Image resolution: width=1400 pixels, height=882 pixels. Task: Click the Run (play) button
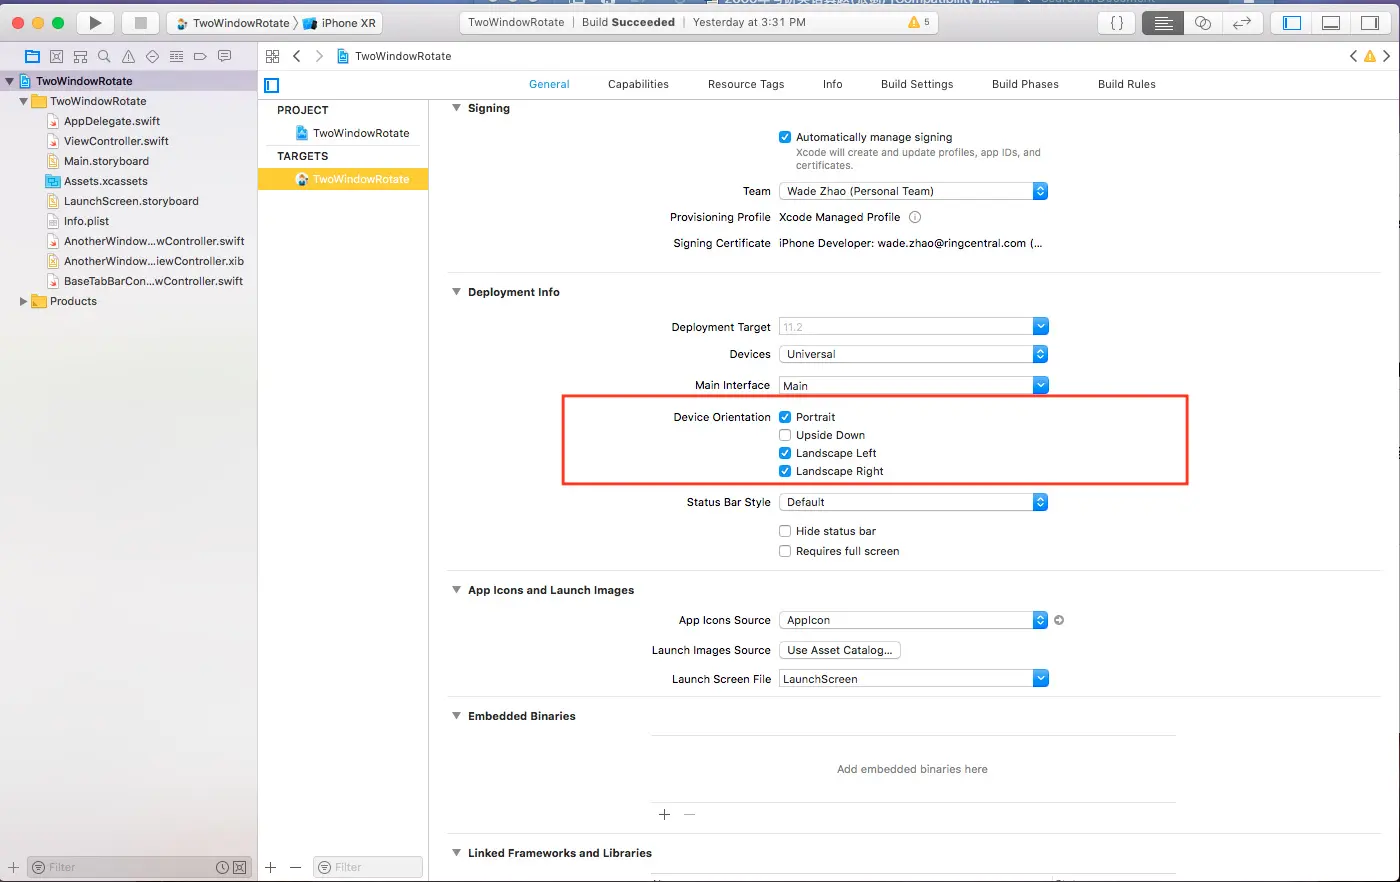95,22
